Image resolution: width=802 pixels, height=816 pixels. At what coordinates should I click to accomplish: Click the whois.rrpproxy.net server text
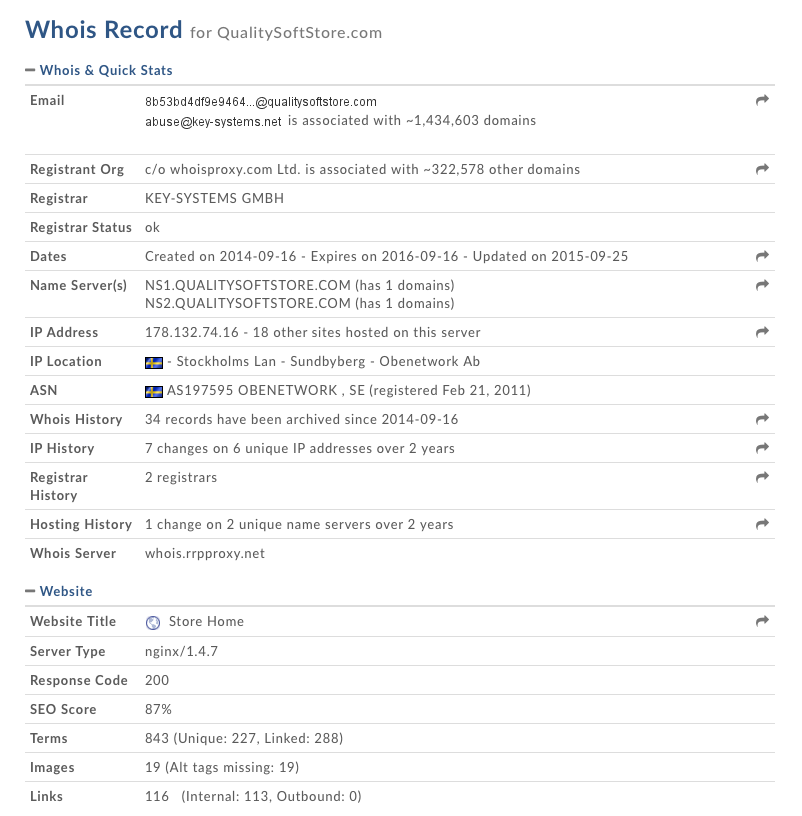[205, 554]
